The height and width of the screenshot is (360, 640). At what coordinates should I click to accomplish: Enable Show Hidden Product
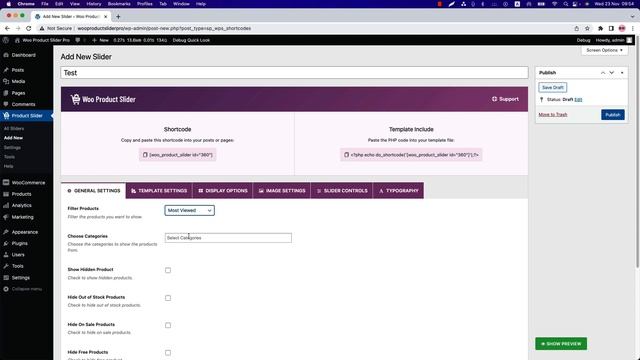tap(168, 270)
